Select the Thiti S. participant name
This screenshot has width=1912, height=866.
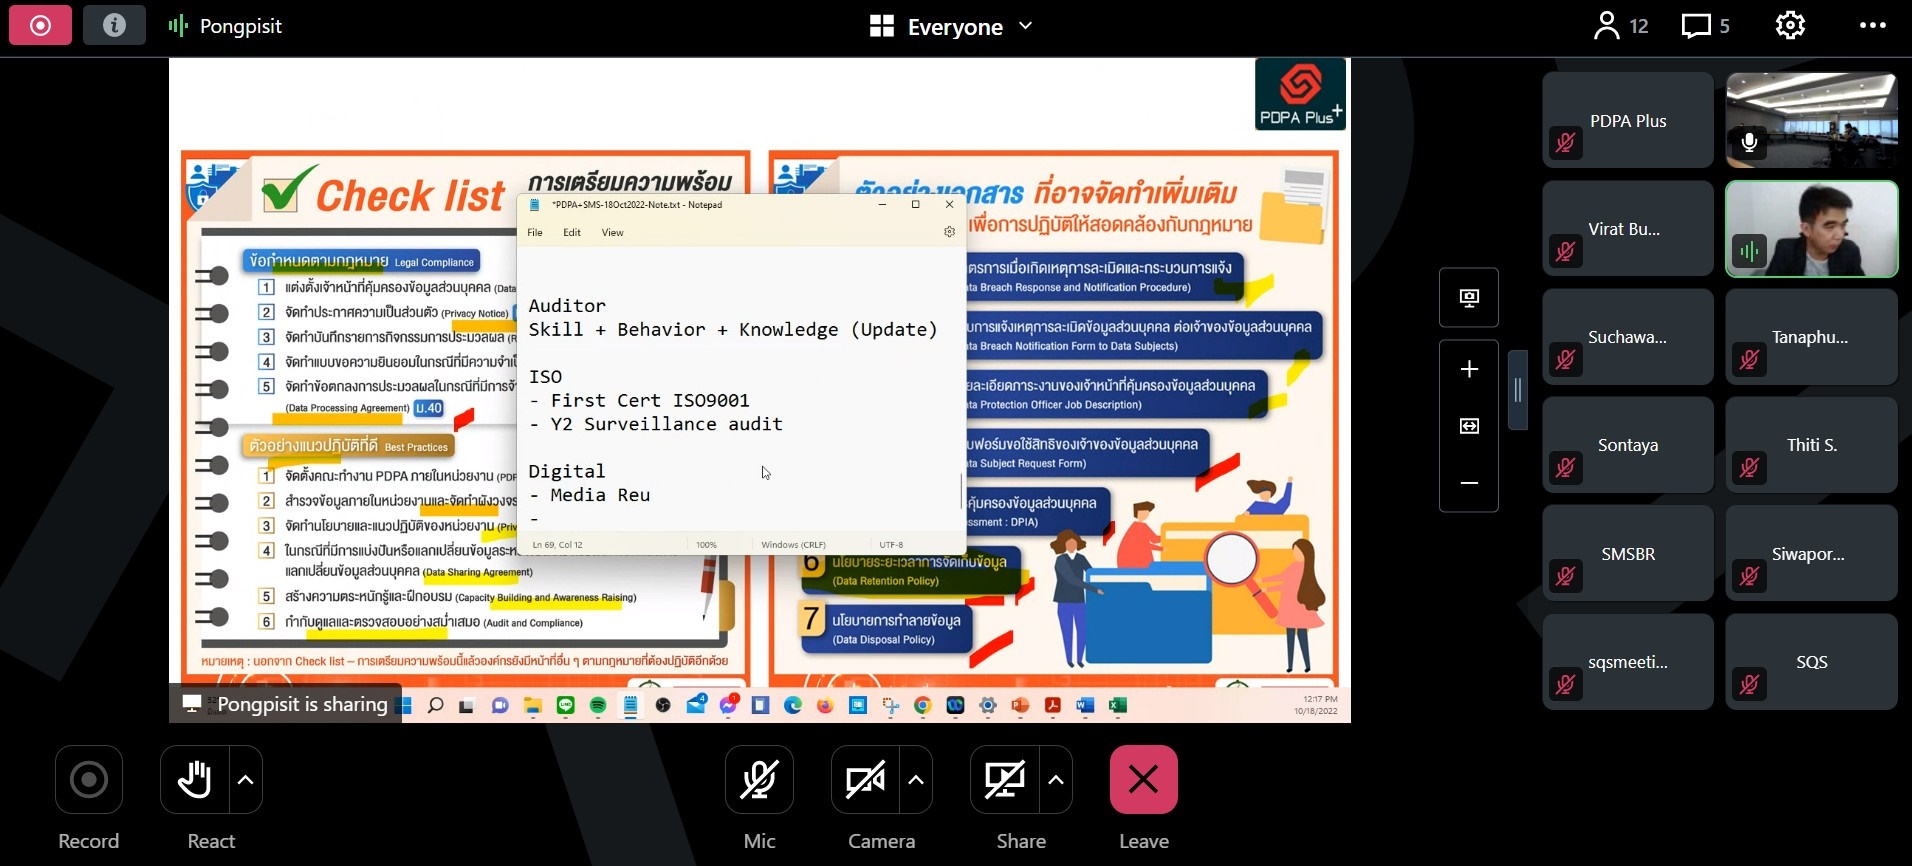1812,445
